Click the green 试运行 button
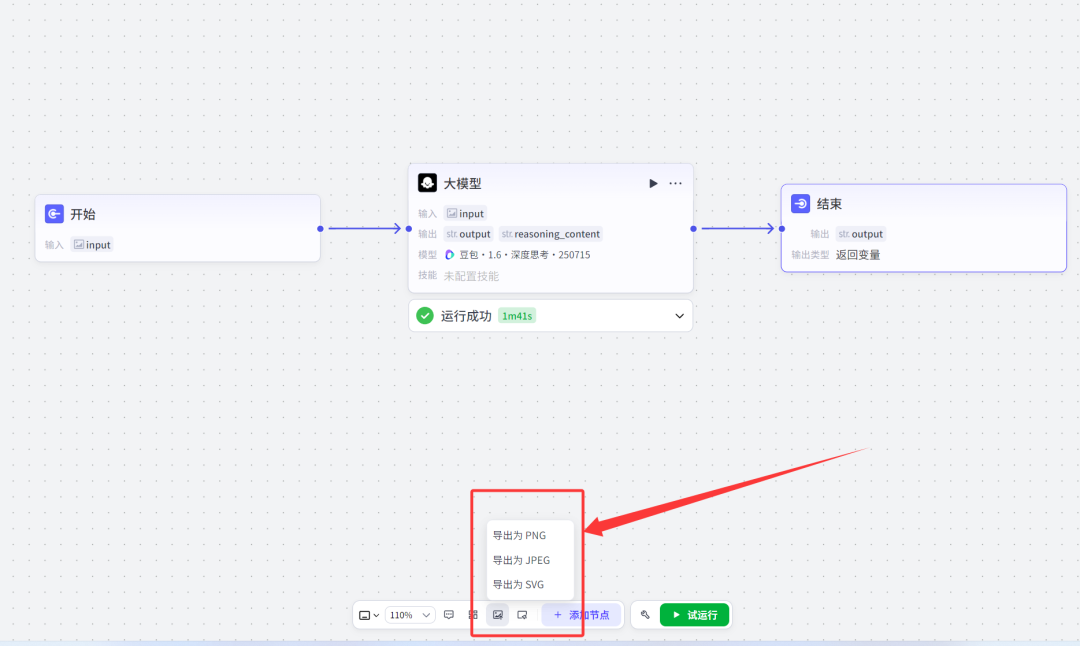Screen dimensions: 1080x646 [x=694, y=614]
